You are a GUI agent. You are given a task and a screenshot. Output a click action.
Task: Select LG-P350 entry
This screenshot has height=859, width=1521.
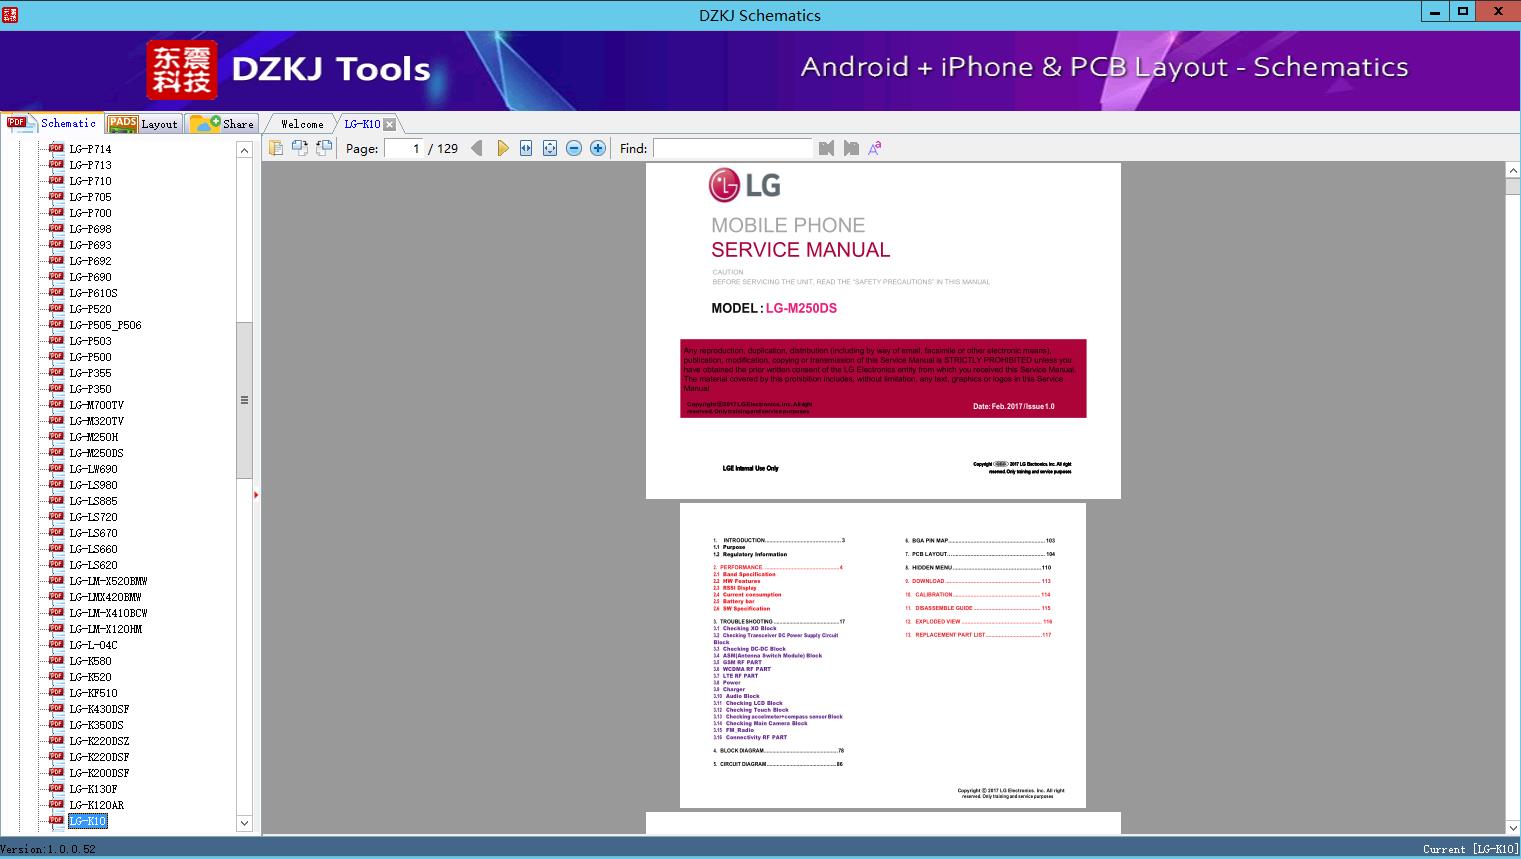(90, 389)
